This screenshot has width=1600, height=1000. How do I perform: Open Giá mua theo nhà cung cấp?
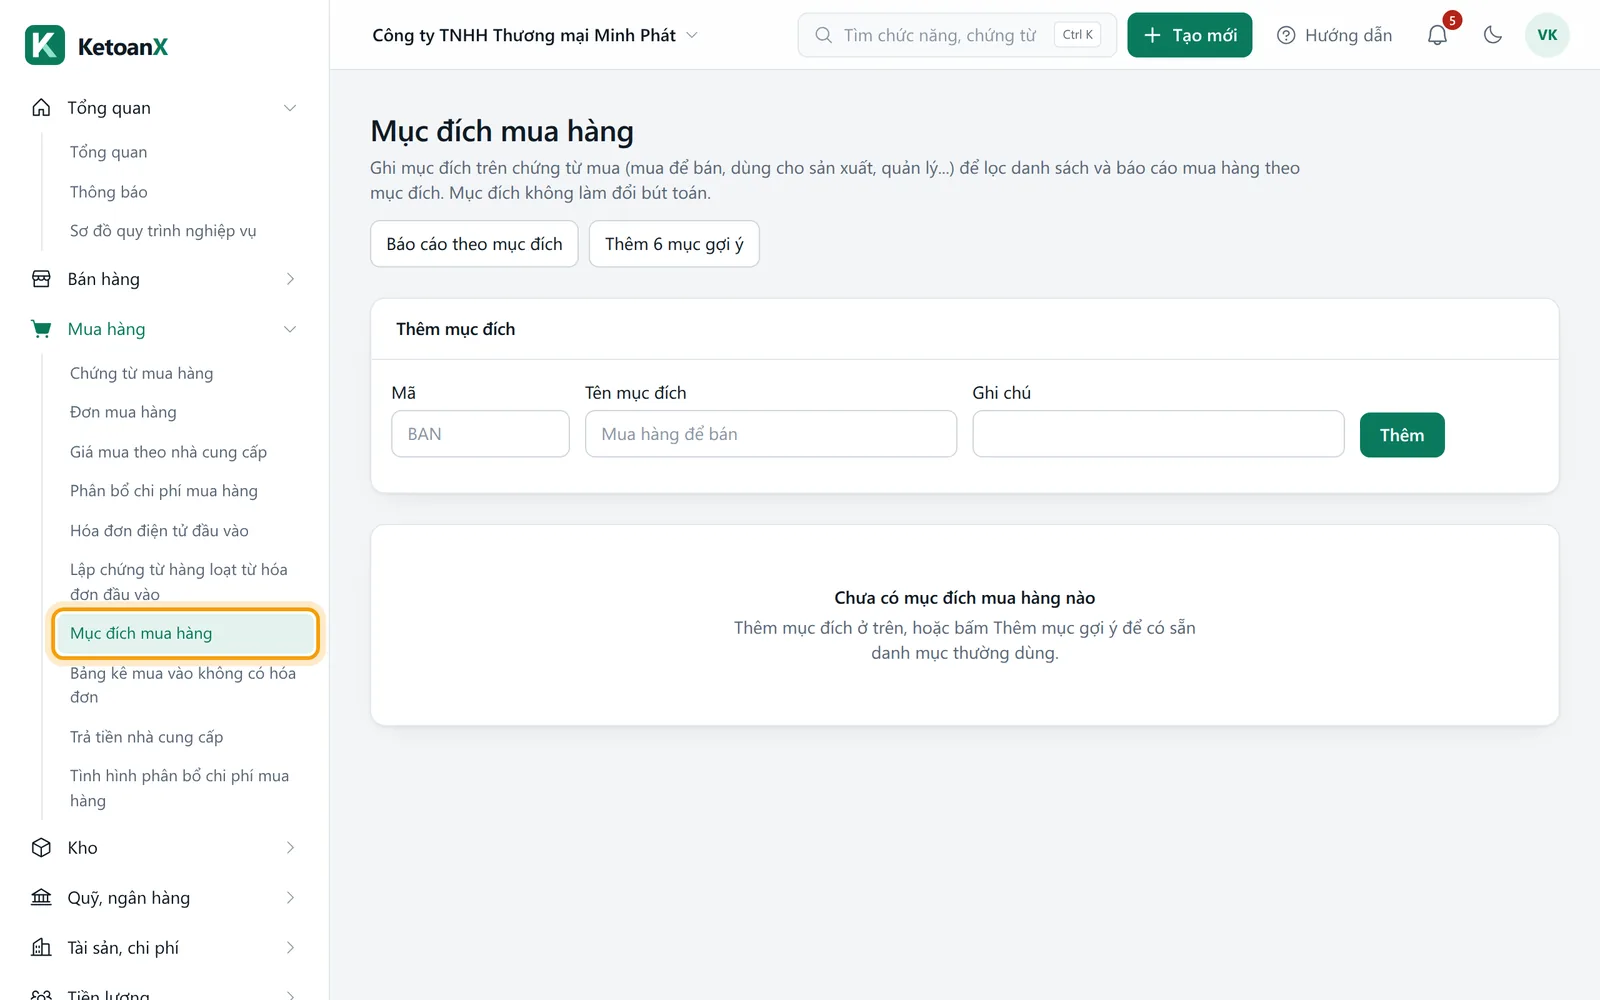pos(168,452)
